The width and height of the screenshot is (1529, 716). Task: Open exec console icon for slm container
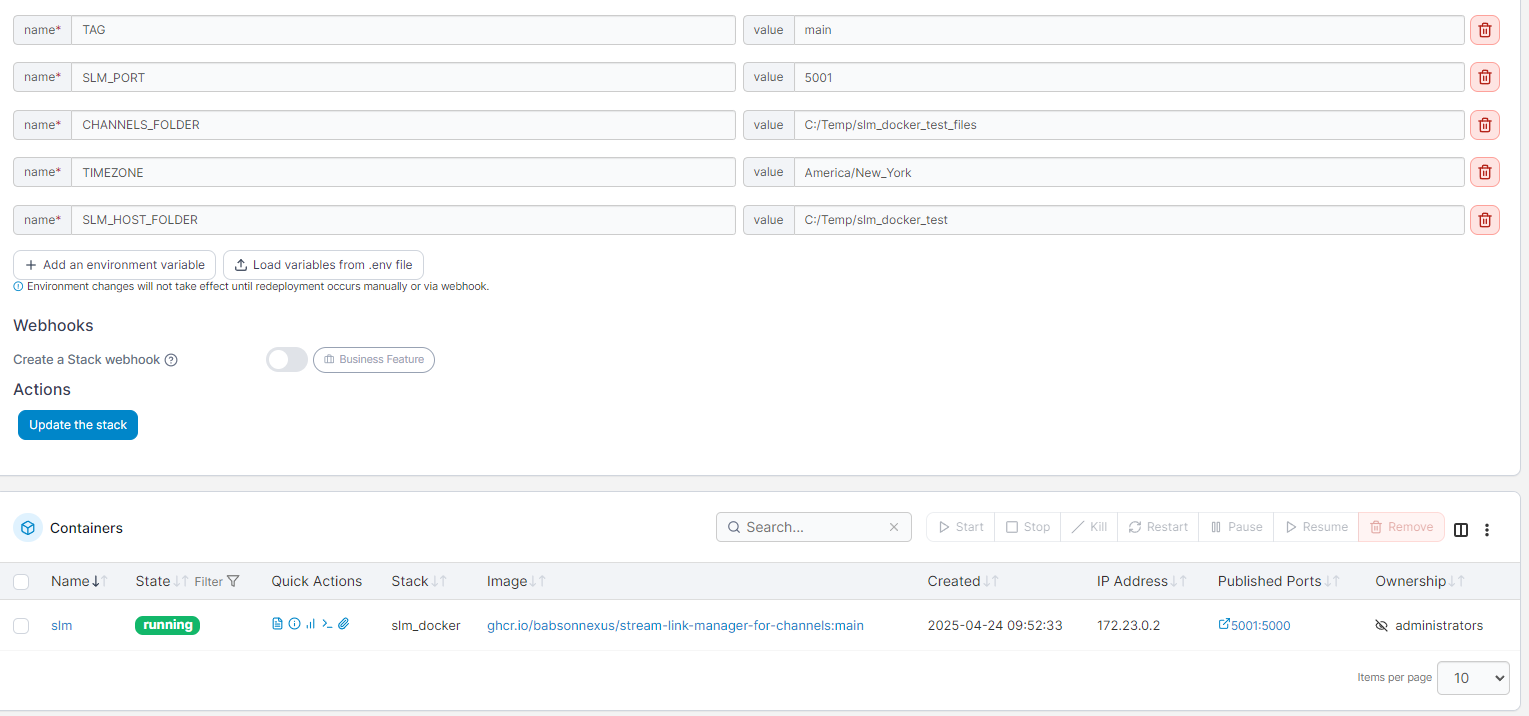pos(326,624)
